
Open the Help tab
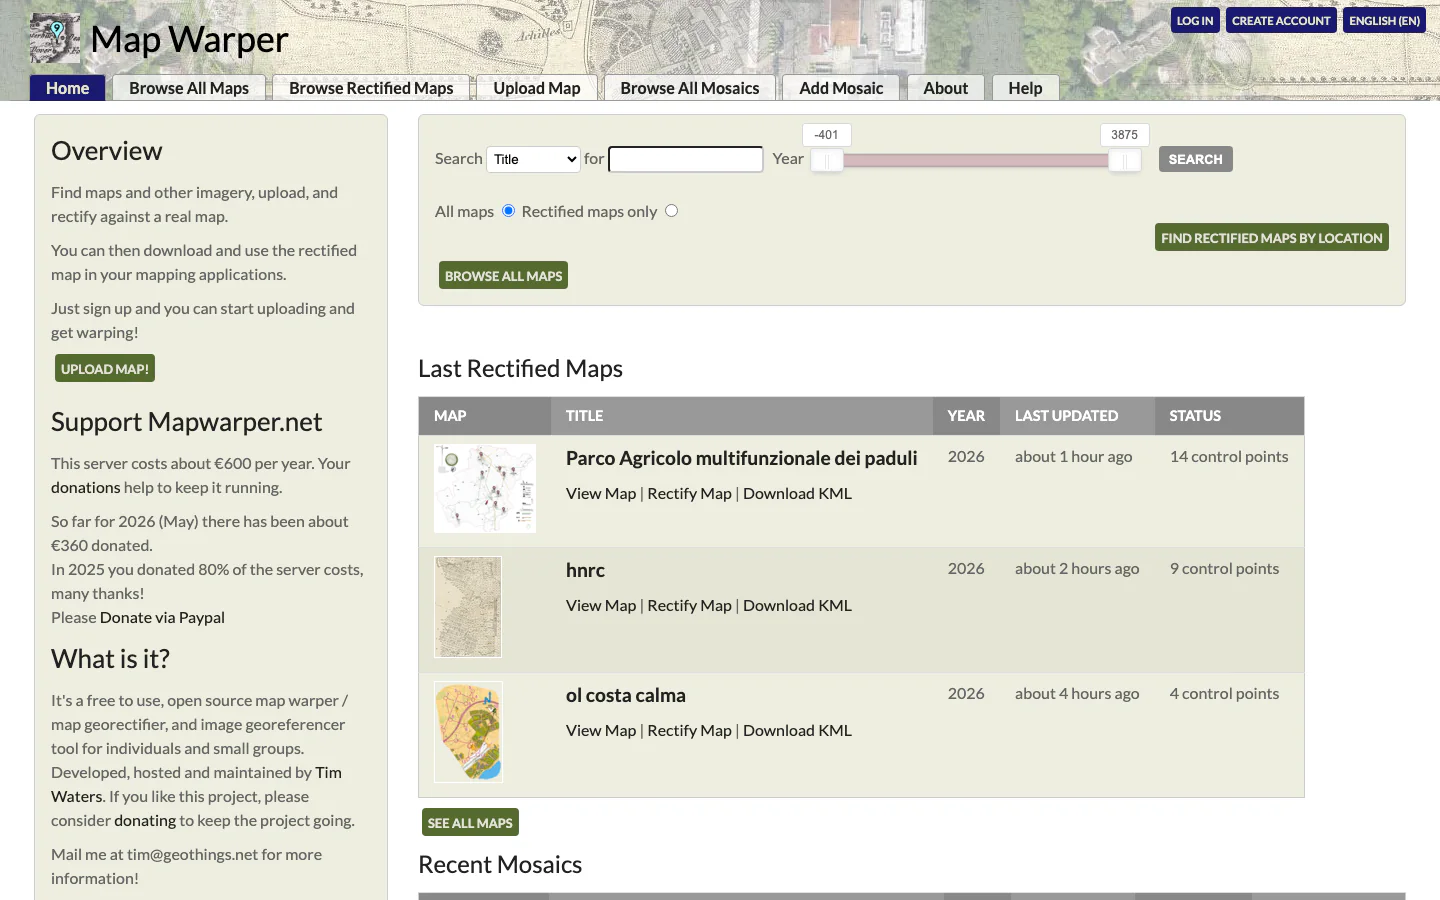coord(1025,88)
